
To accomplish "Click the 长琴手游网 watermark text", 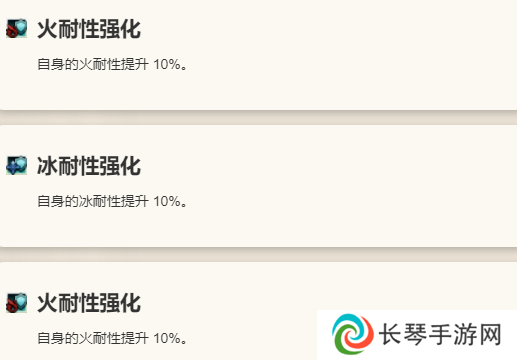I will coord(440,334).
